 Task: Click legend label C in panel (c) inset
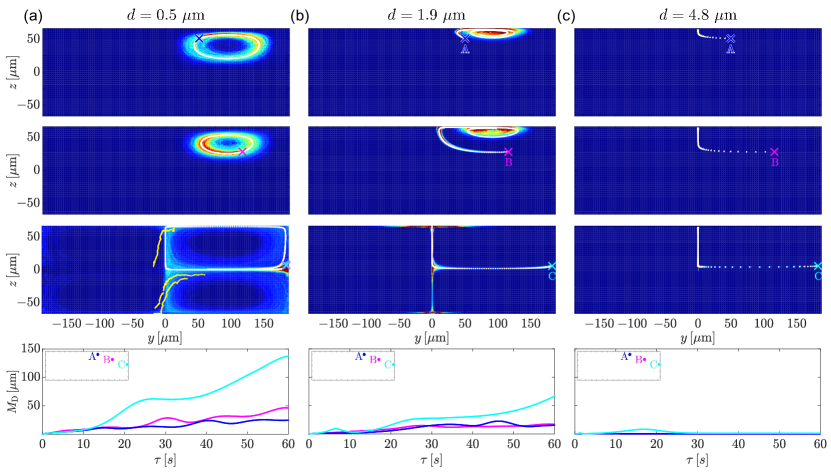[x=653, y=364]
